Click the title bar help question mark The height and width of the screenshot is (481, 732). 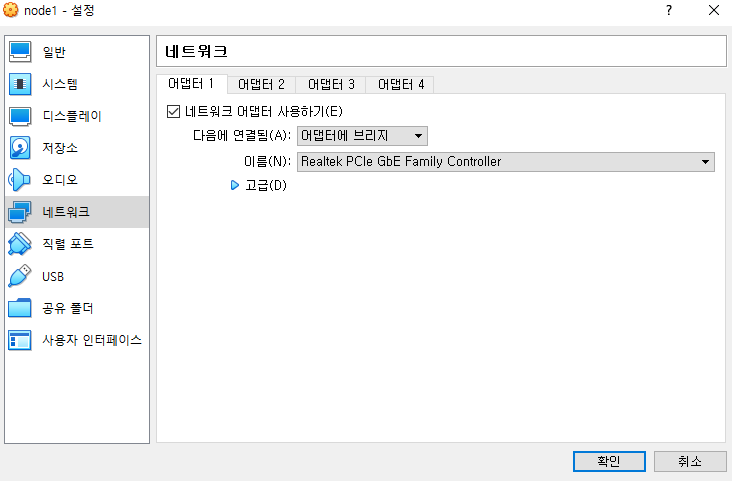(x=668, y=10)
